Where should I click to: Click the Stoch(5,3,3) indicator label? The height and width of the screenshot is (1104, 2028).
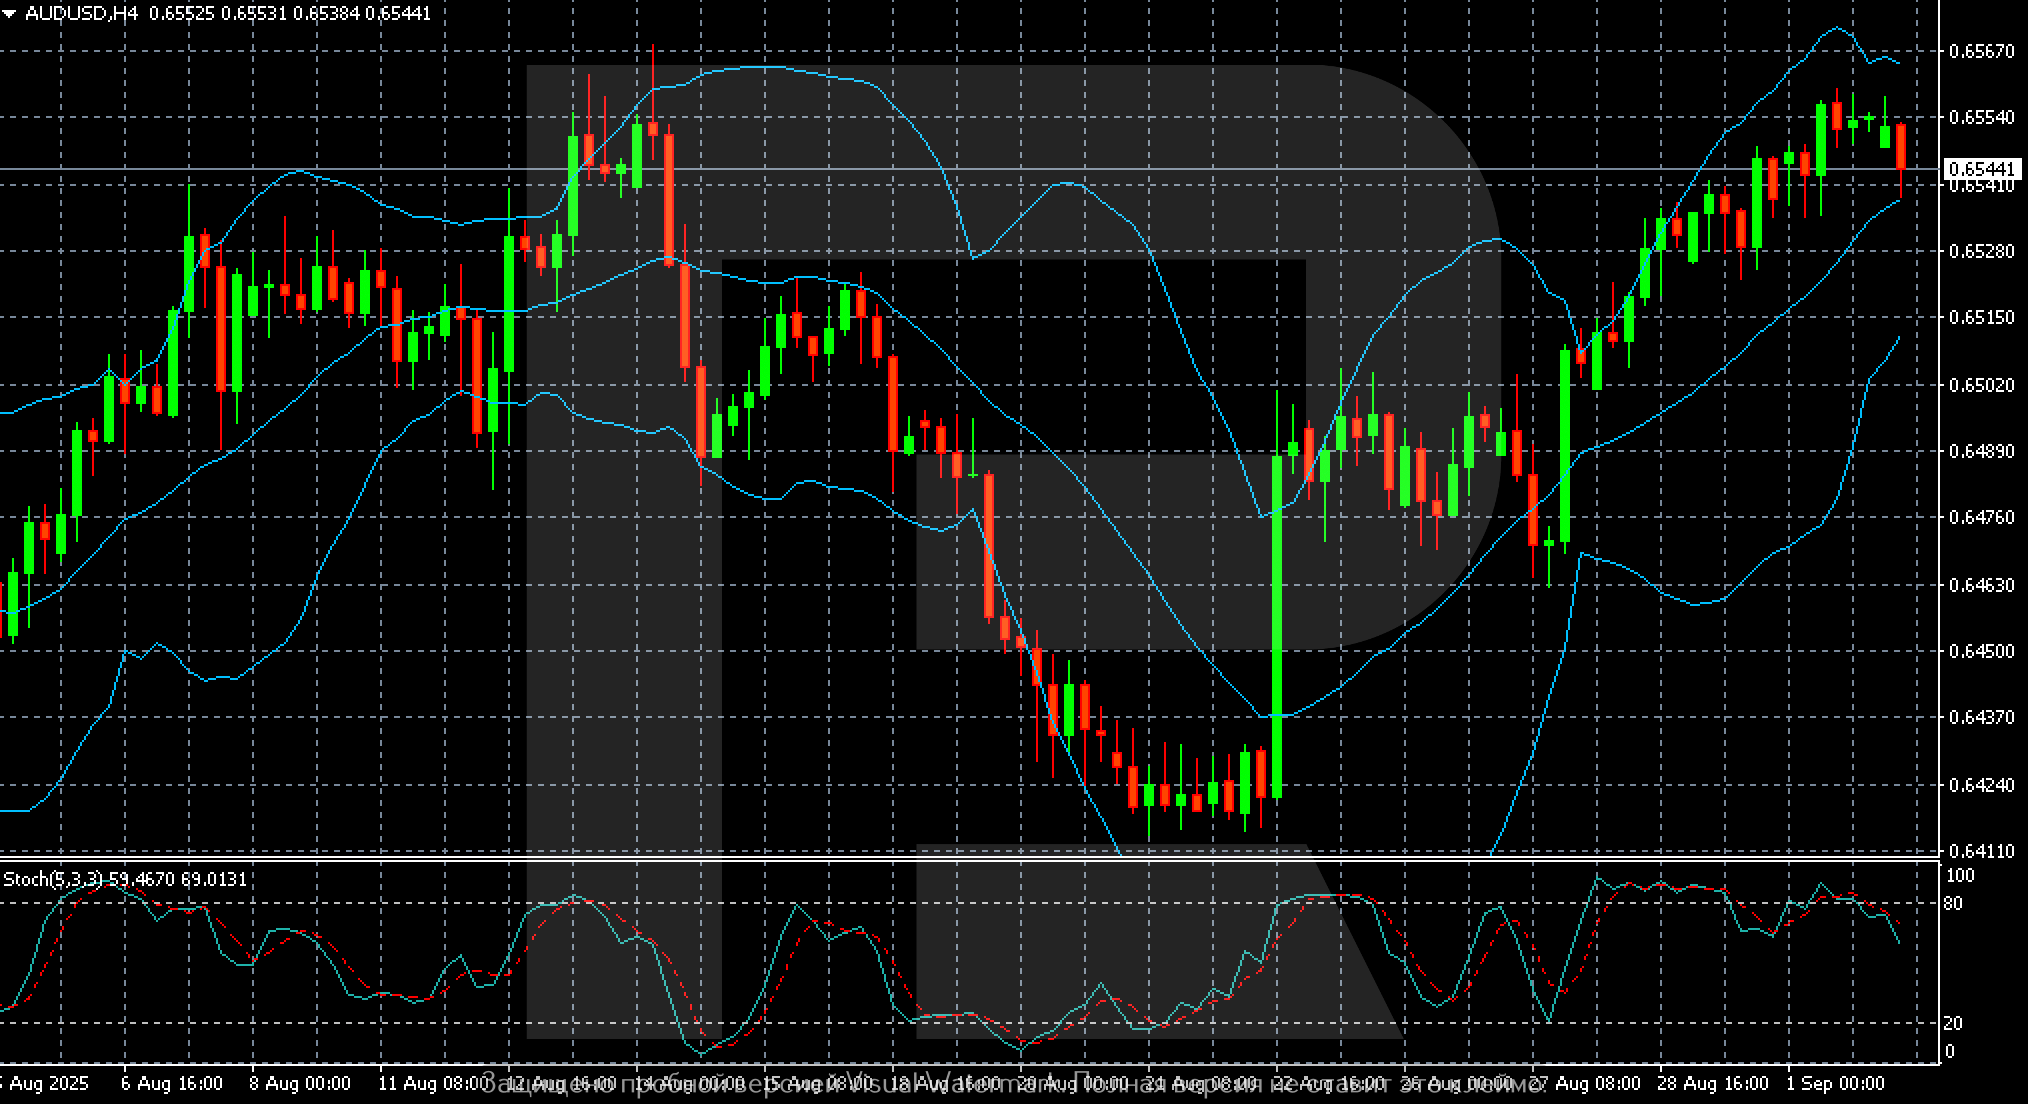point(52,879)
